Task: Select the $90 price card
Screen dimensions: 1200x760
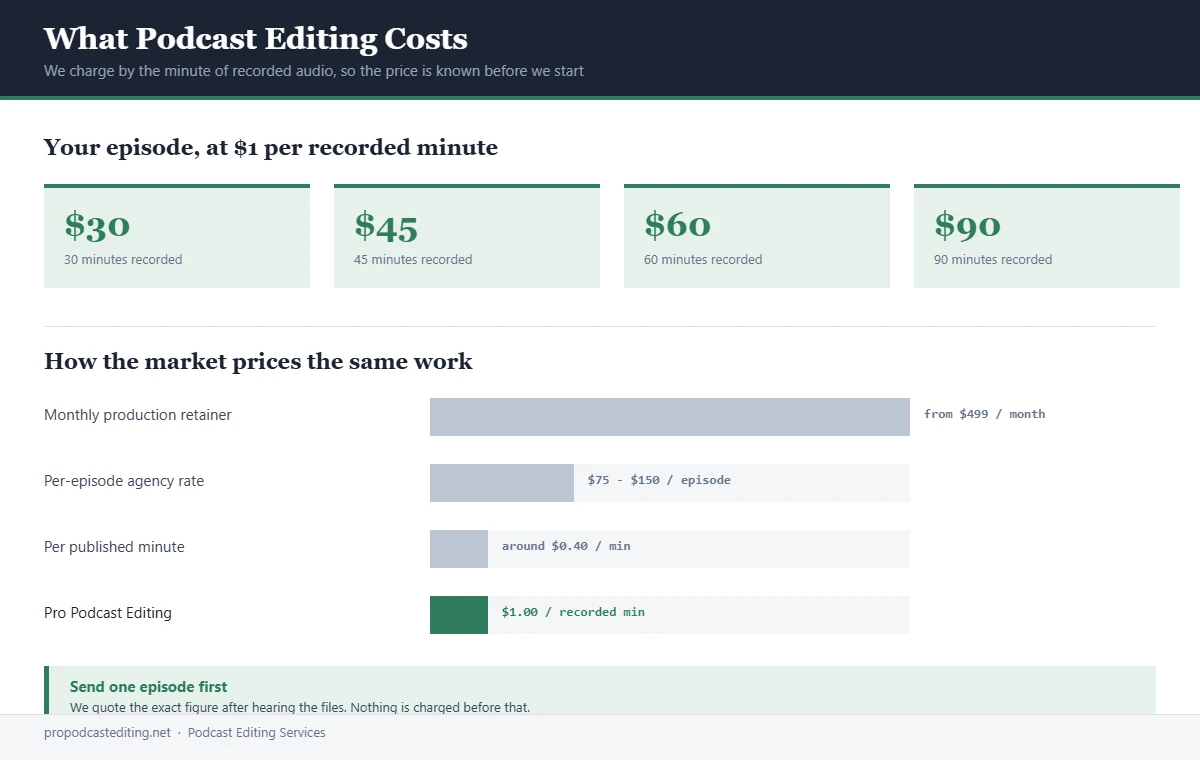Action: coord(1047,236)
